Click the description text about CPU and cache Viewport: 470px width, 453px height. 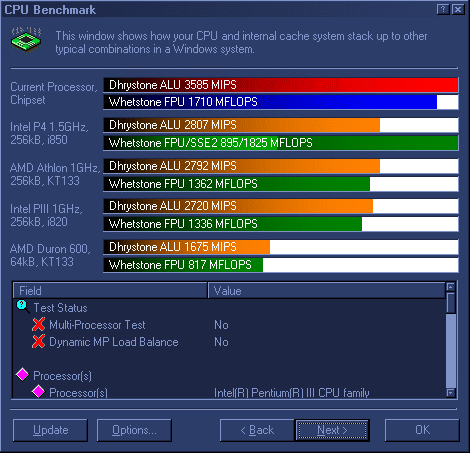(241, 42)
